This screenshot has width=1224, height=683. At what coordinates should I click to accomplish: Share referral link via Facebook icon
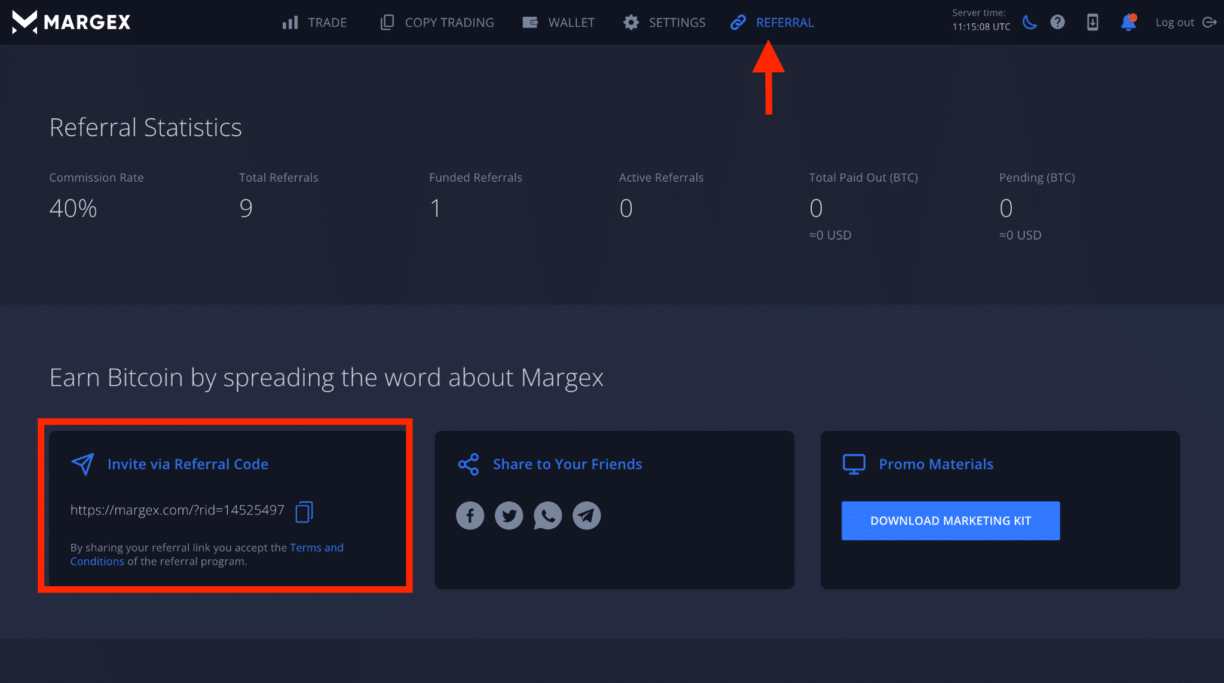point(470,515)
